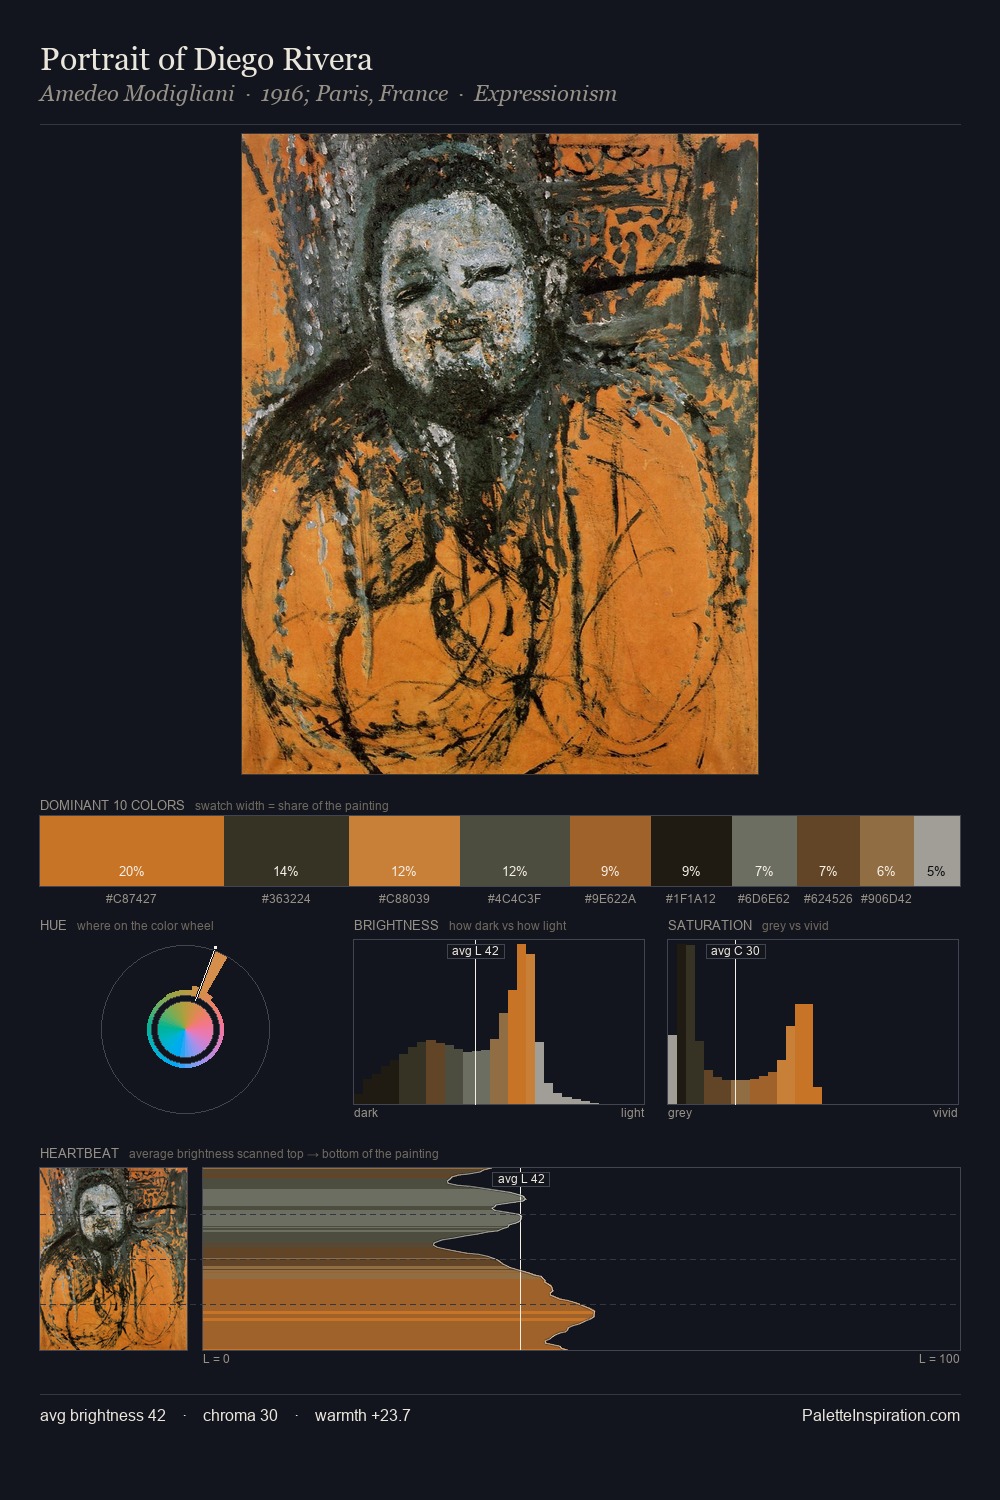The width and height of the screenshot is (1000, 1500).
Task: Click the hex code #624526
Action: click(x=828, y=899)
